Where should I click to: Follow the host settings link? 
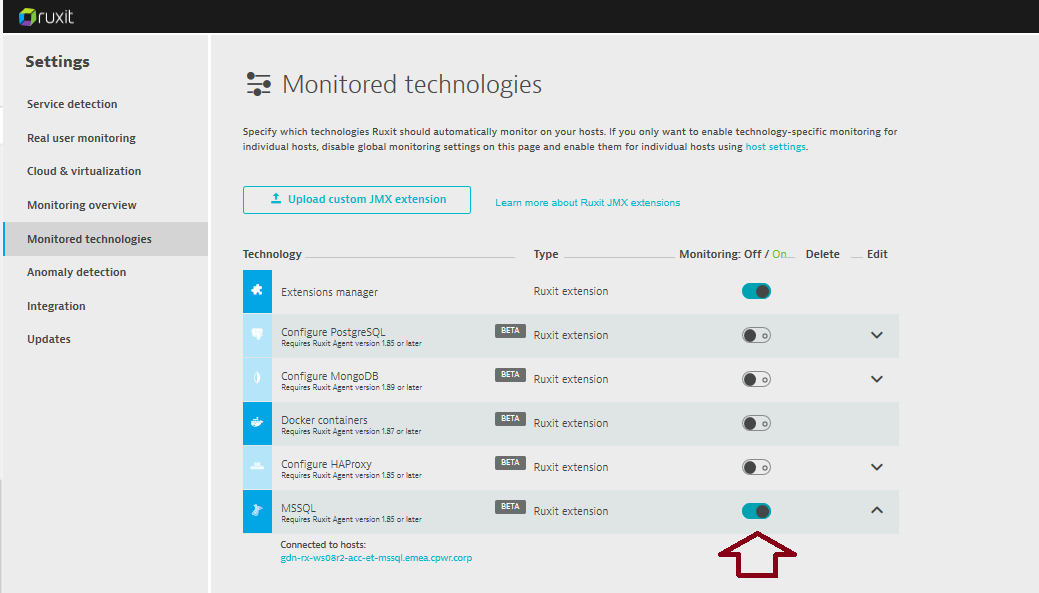(x=775, y=146)
